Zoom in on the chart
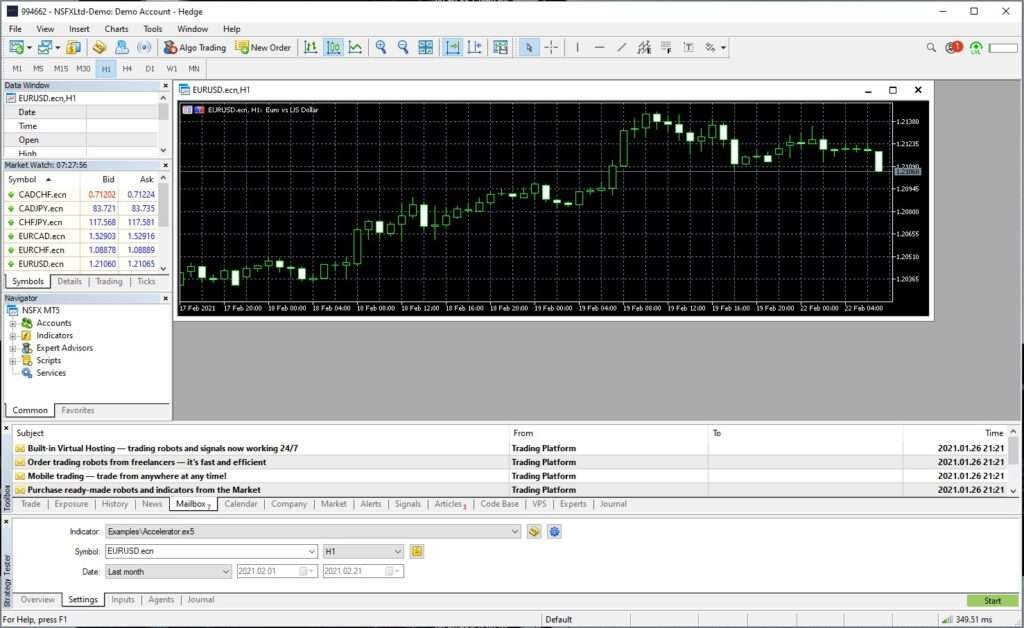 tap(381, 48)
